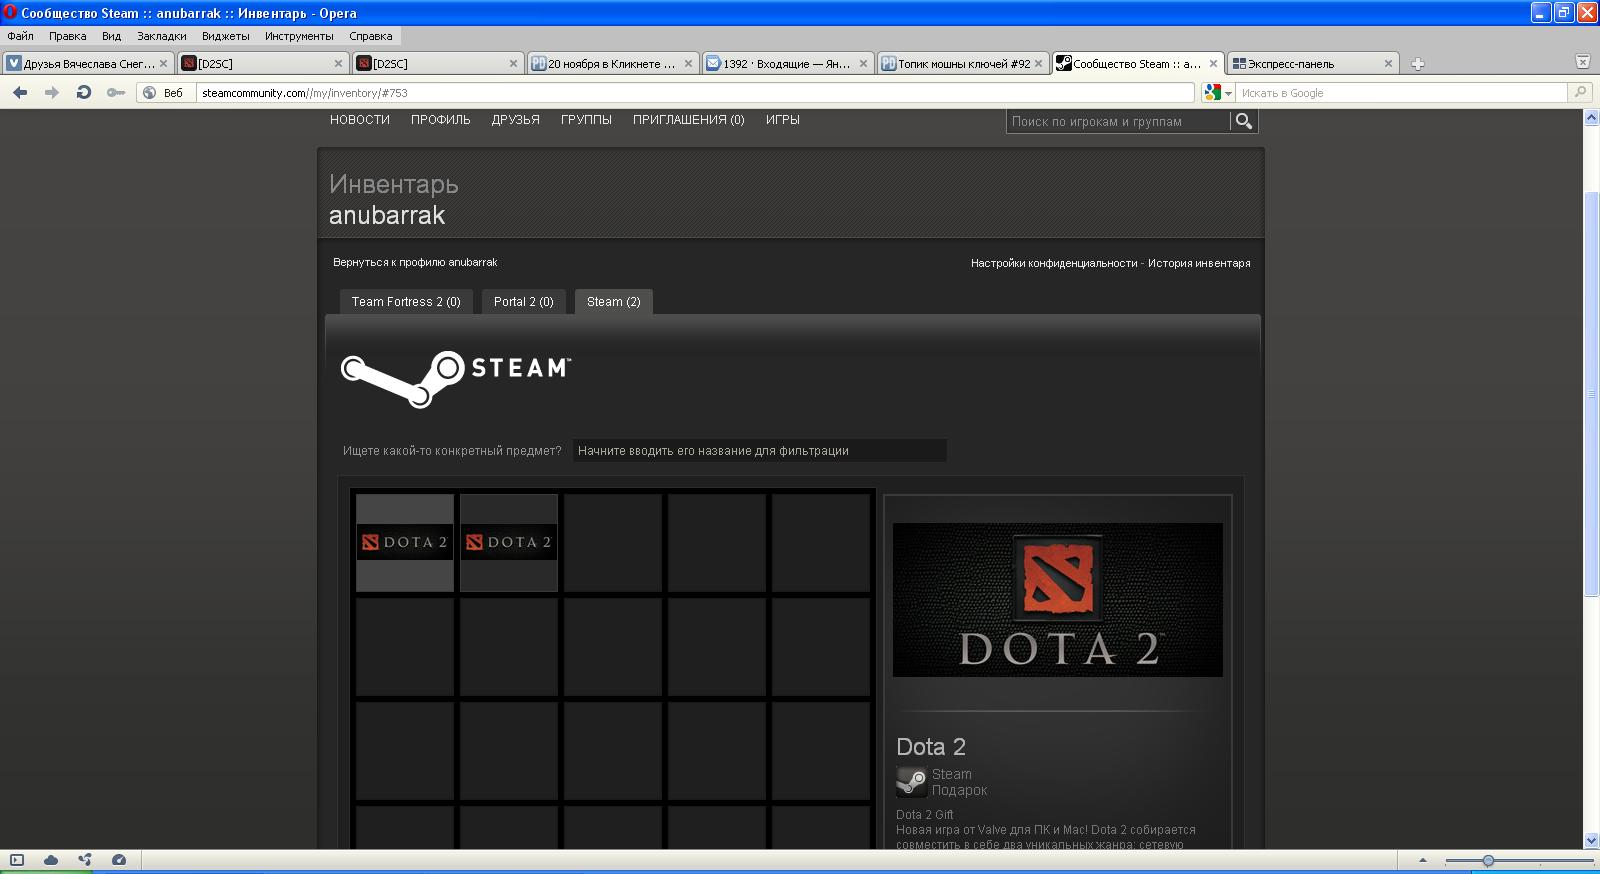Open a new tab with plus button
Screen dimensions: 1600x874
[1417, 64]
